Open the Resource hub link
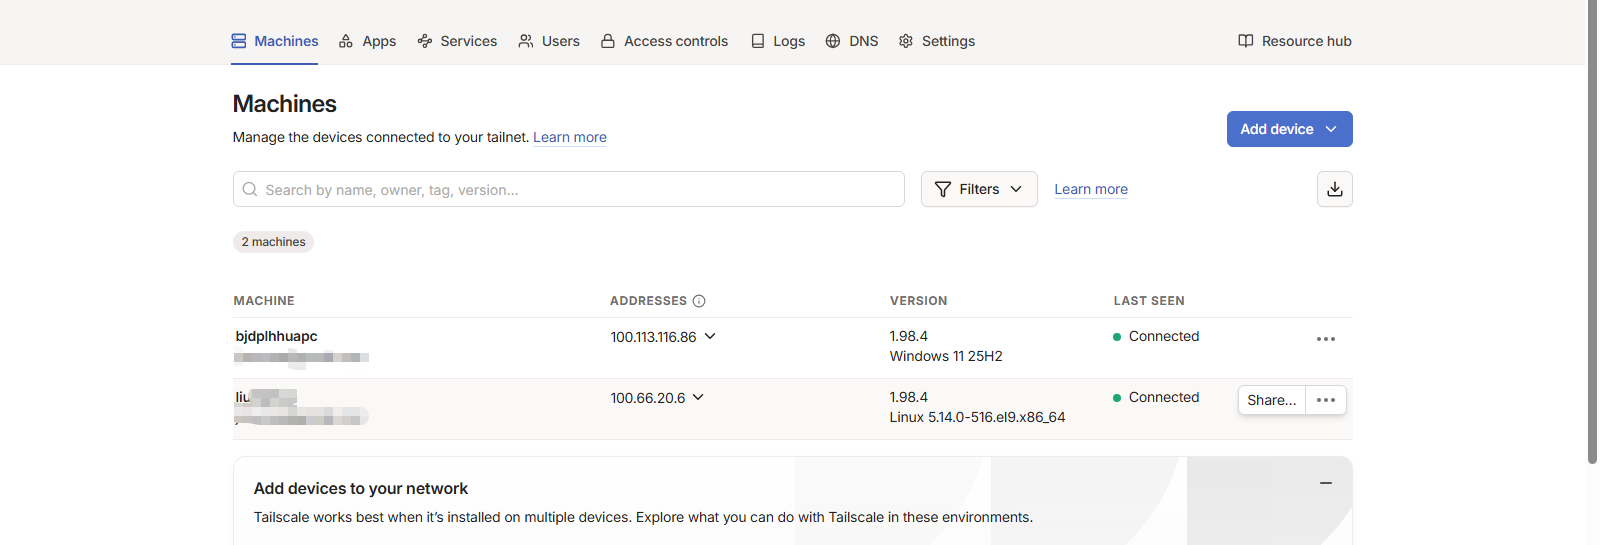The image size is (1600, 545). pyautogui.click(x=1295, y=41)
